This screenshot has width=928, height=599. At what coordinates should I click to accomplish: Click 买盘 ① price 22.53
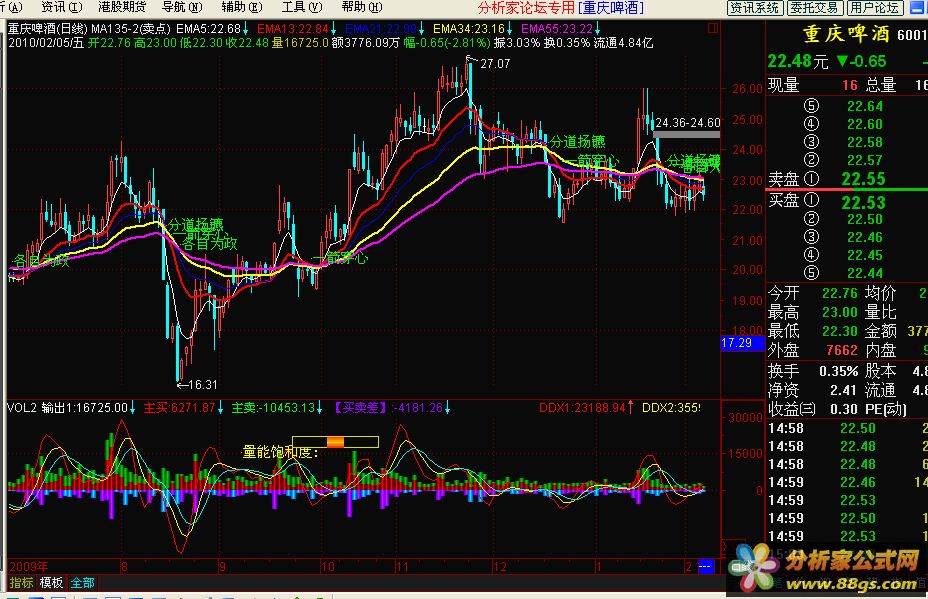point(863,203)
